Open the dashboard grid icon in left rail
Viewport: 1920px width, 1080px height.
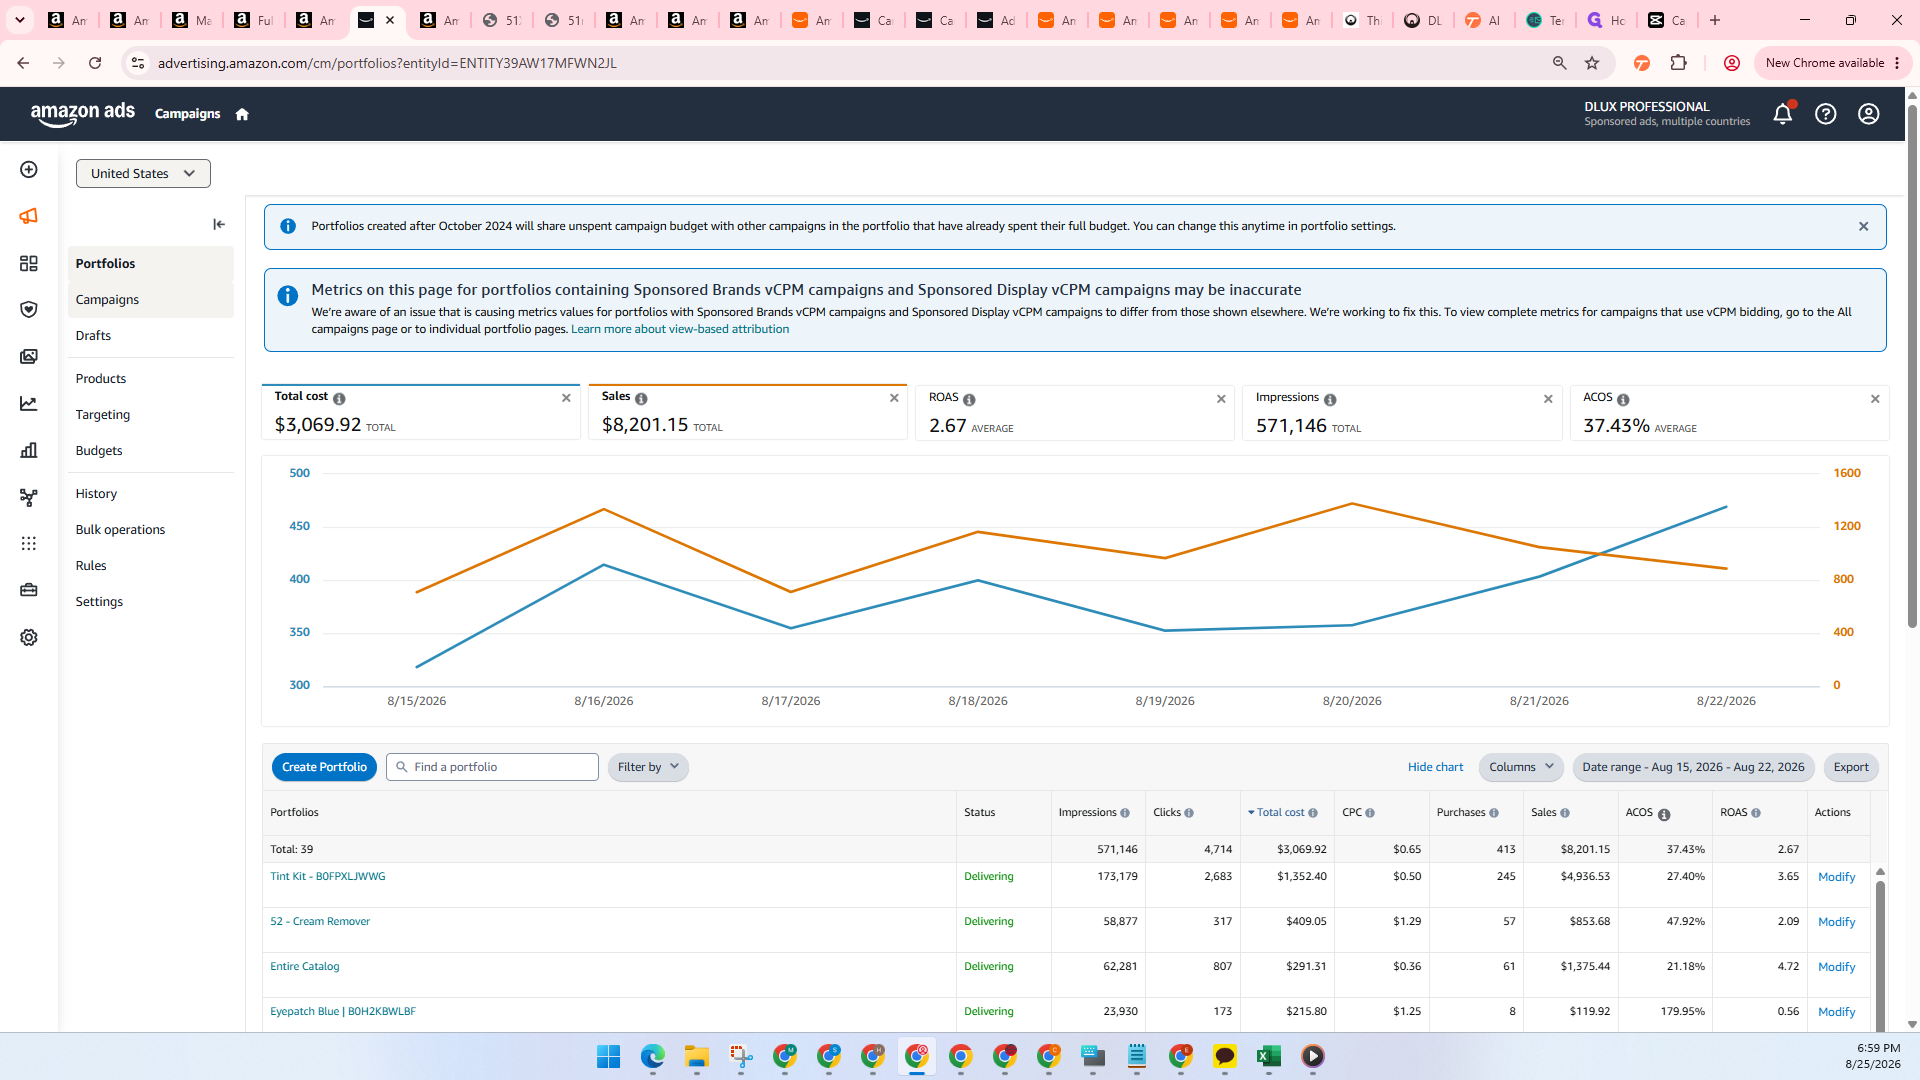[29, 263]
